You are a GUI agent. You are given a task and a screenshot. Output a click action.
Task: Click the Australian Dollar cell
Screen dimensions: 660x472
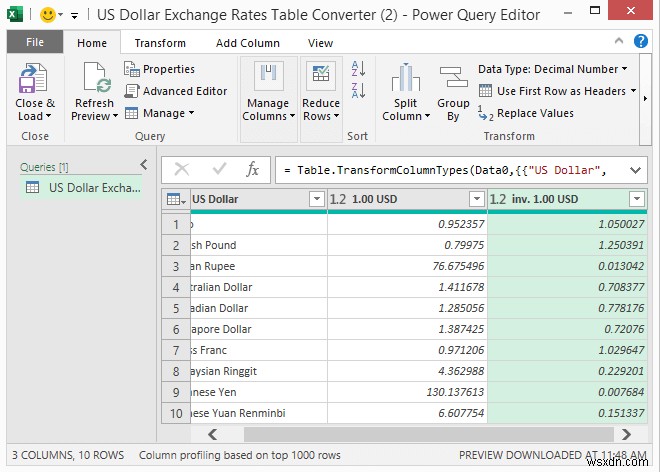point(258,287)
